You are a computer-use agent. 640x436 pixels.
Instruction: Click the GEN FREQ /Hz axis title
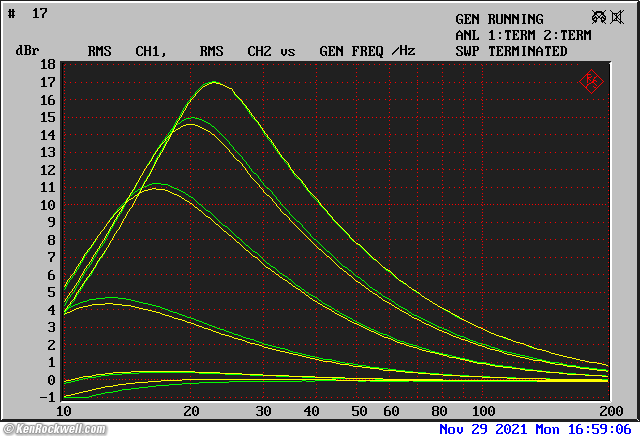pos(367,51)
